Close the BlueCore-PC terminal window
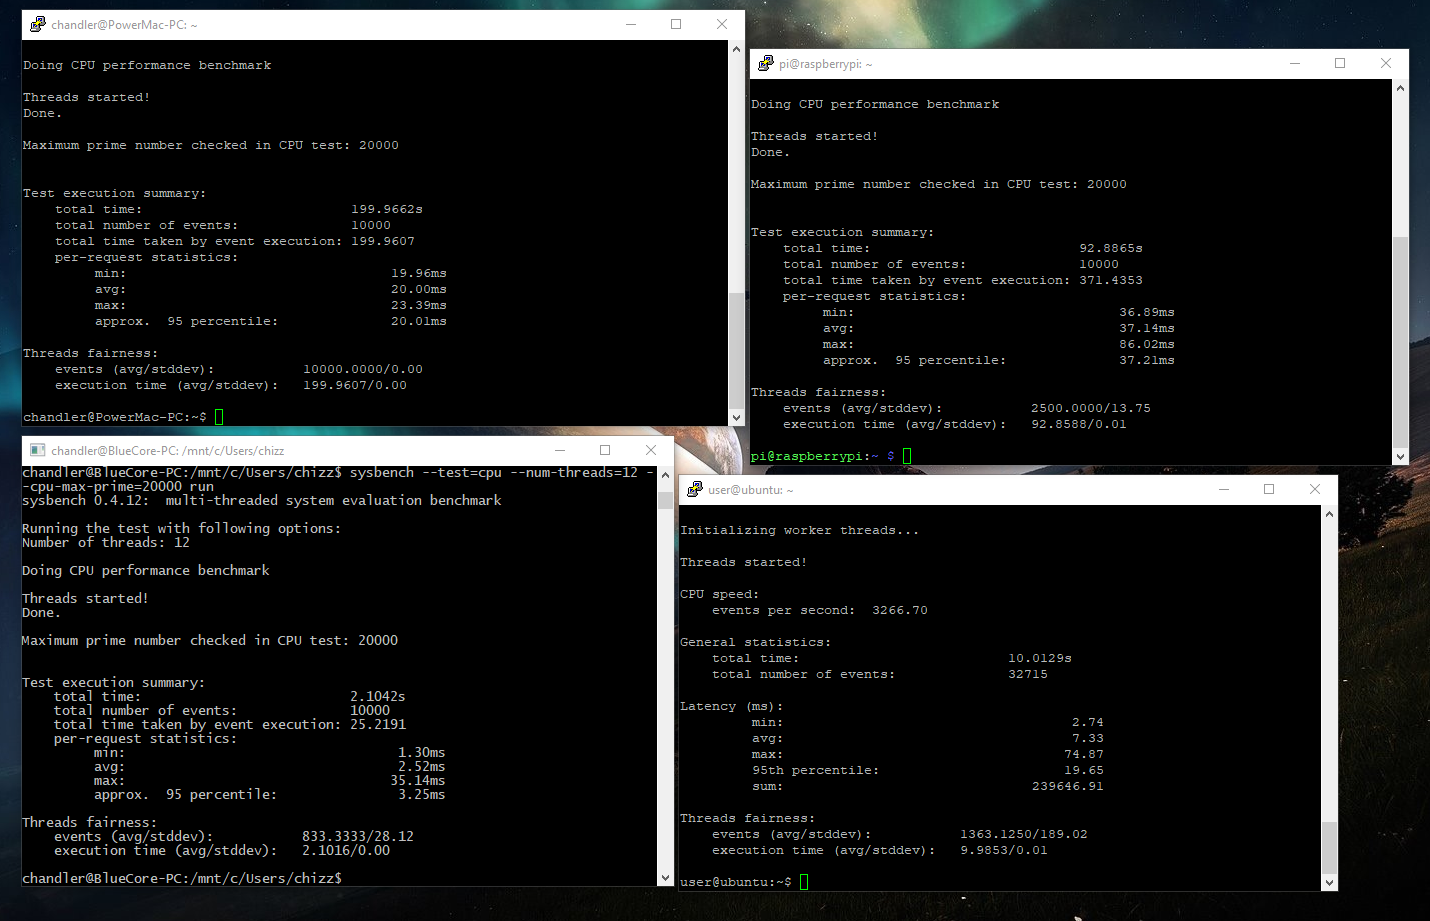Image resolution: width=1430 pixels, height=921 pixels. pos(651,450)
